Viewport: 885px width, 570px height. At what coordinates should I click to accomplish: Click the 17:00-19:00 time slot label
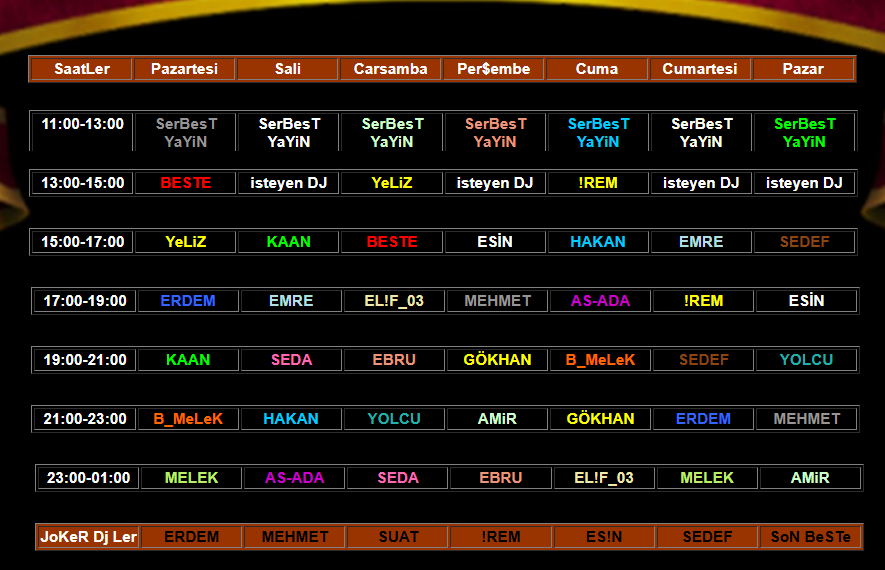tap(85, 301)
